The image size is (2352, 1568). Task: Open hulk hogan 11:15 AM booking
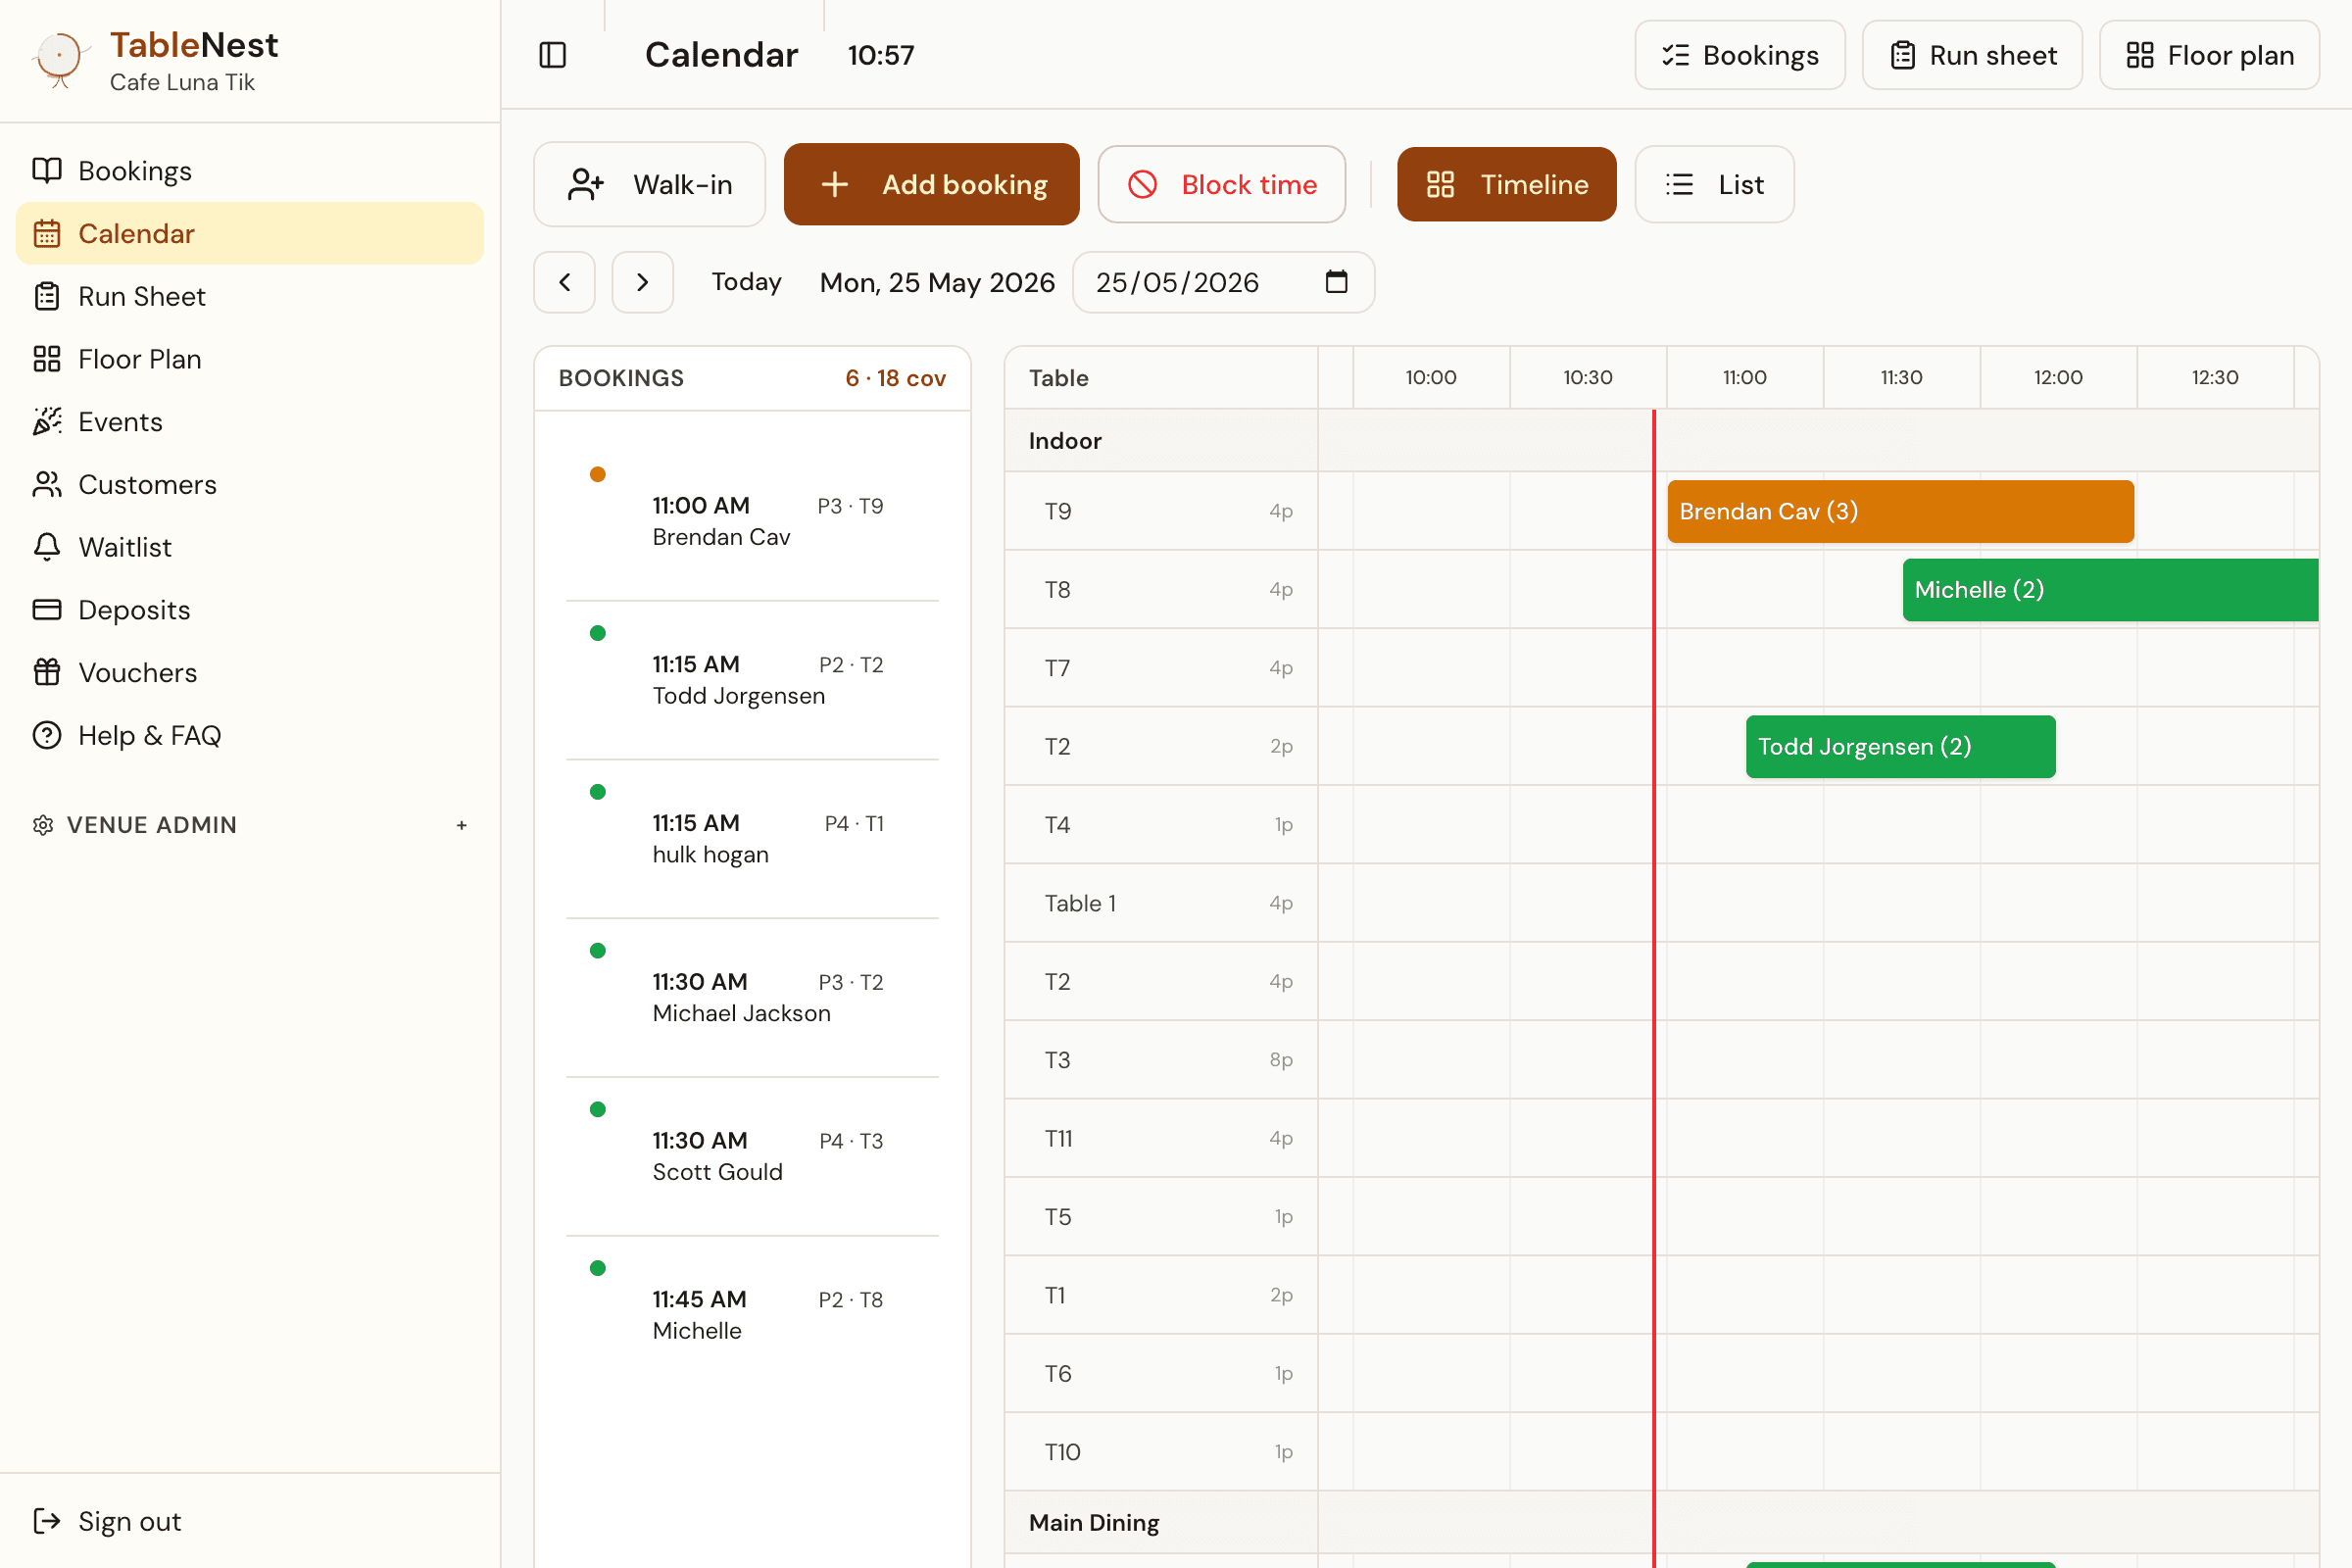click(752, 839)
